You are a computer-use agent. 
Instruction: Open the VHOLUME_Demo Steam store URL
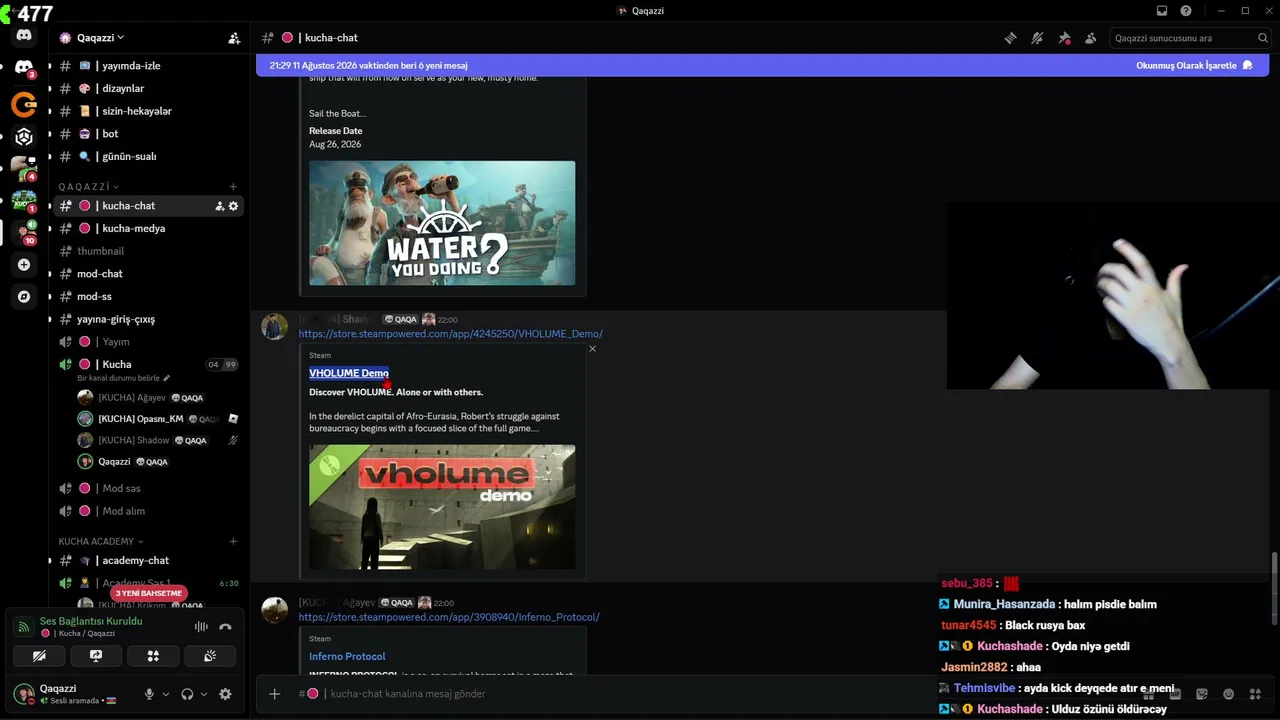tap(450, 334)
